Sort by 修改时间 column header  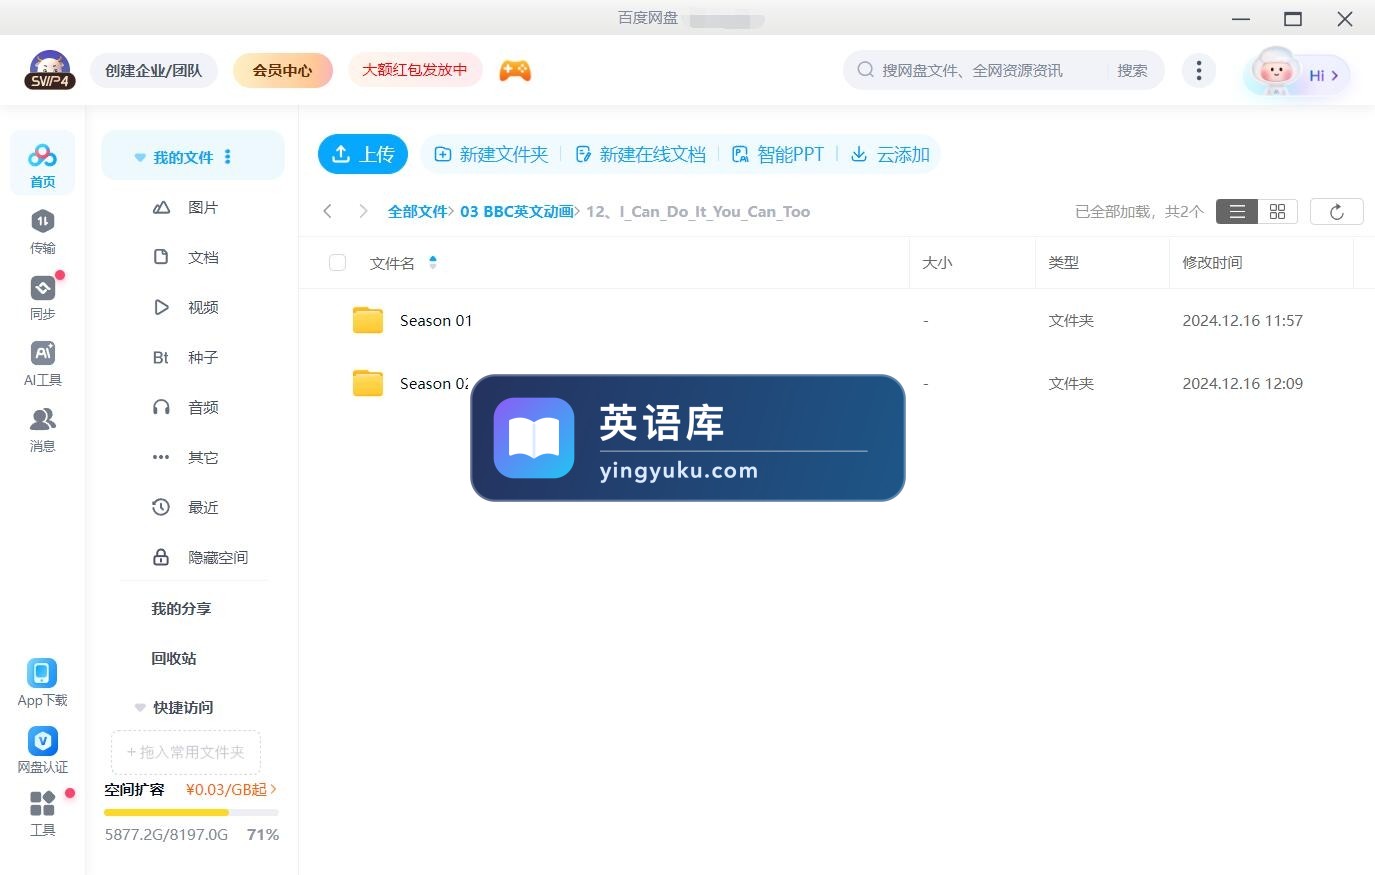(1212, 262)
